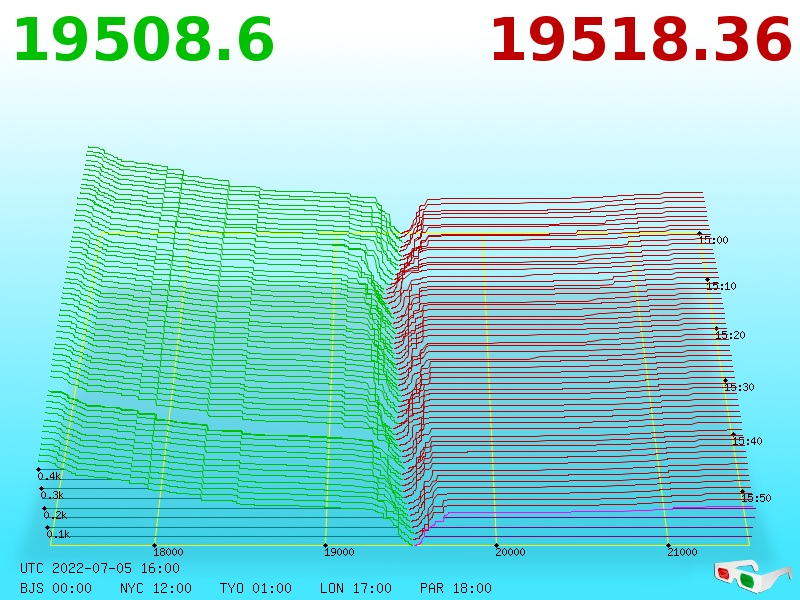Click the 0.1k volume axis label
This screenshot has height=600, width=800.
coord(59,534)
